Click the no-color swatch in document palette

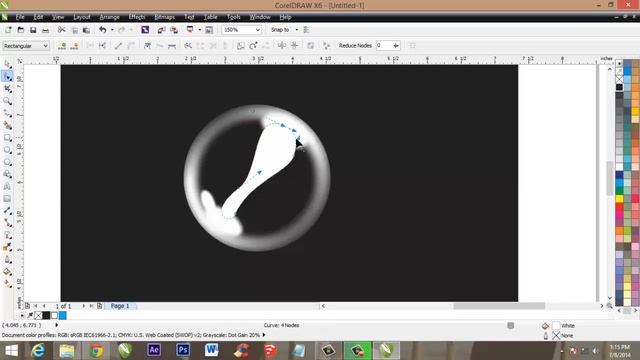[x=38, y=316]
